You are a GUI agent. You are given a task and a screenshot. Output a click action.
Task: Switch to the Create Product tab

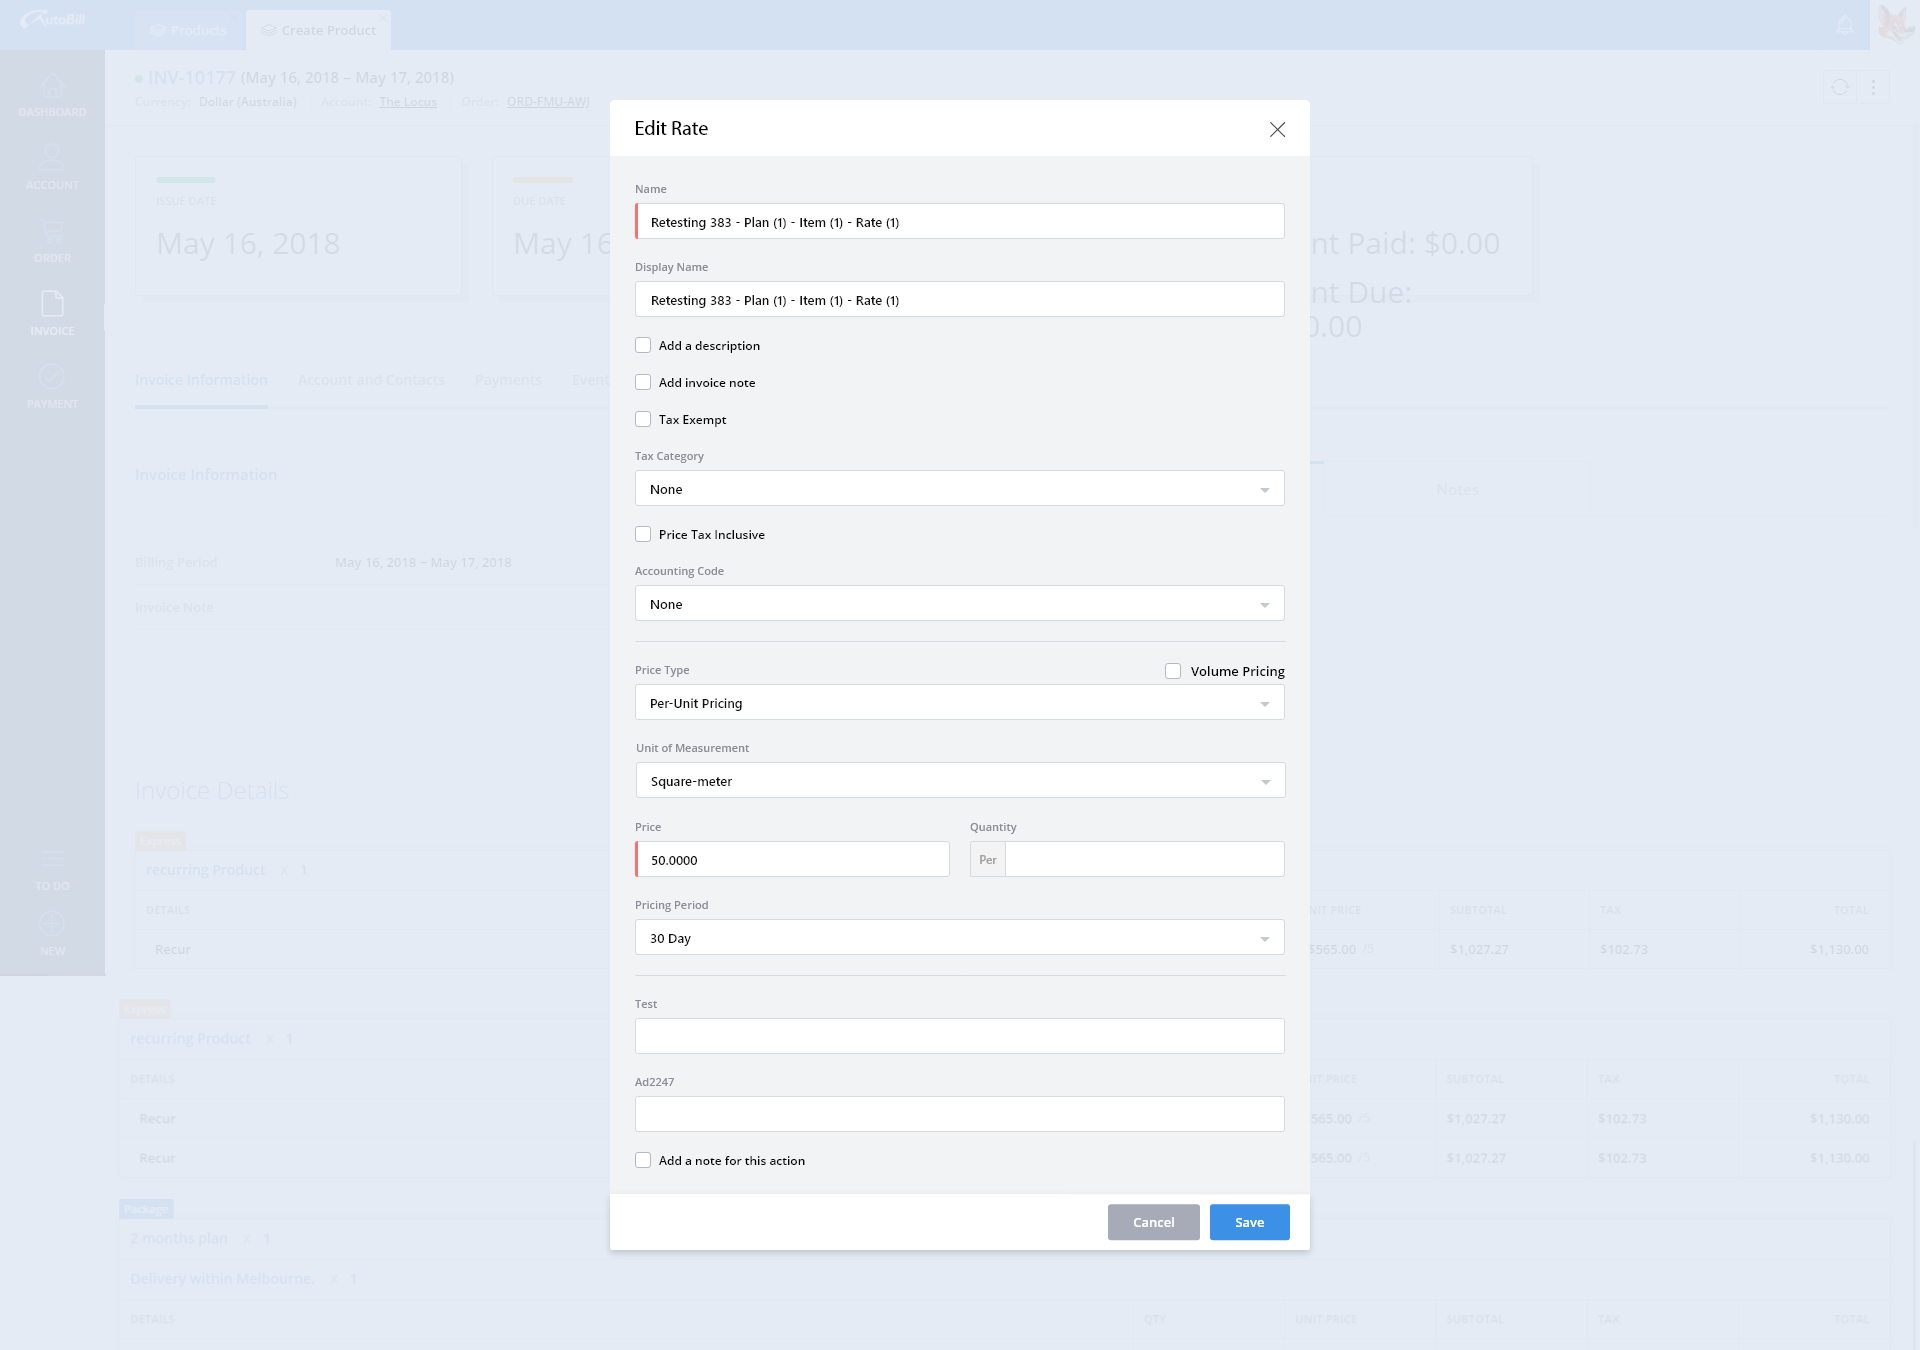coord(319,30)
